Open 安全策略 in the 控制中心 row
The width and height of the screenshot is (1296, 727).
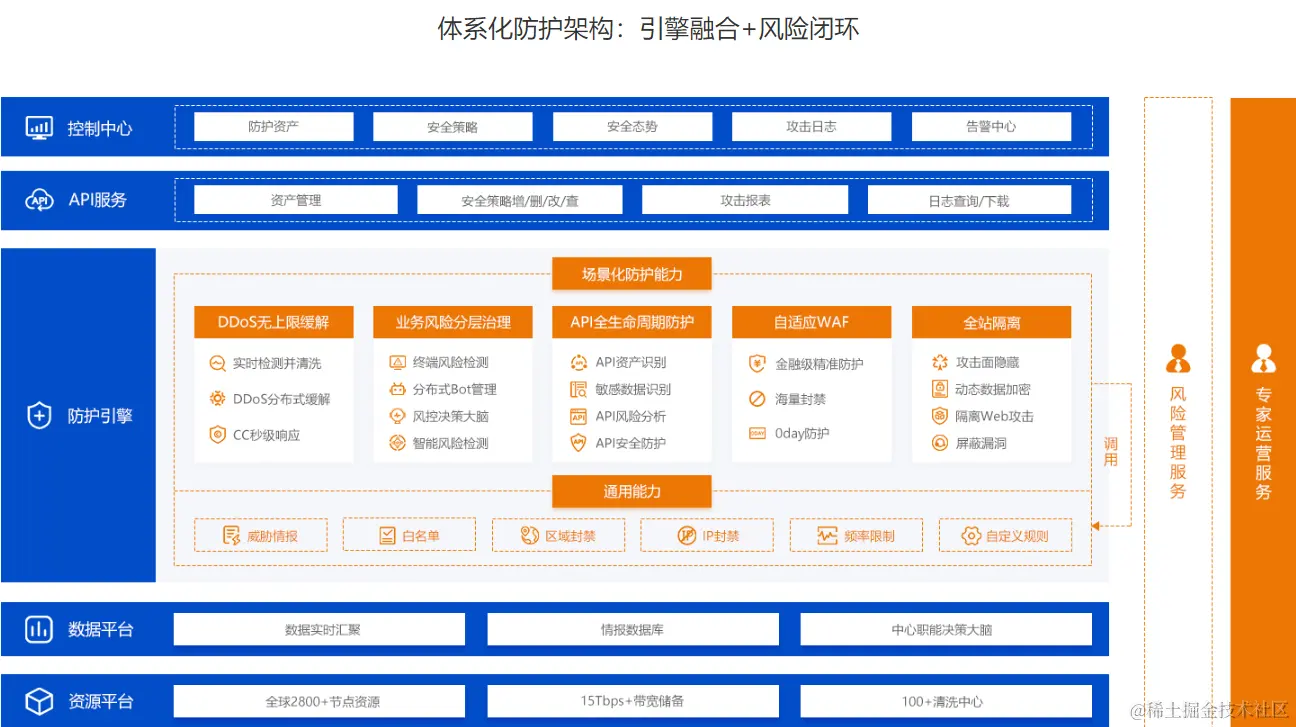(x=453, y=127)
